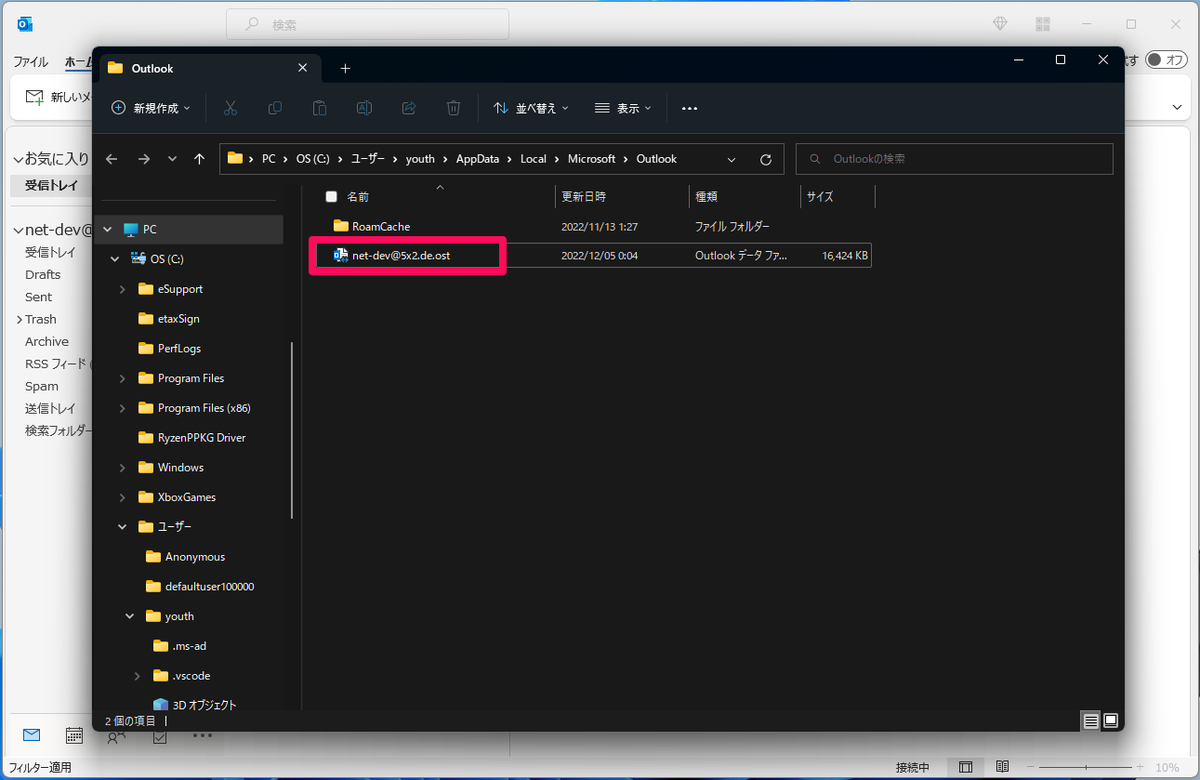The height and width of the screenshot is (780, 1200).
Task: Click the Outlookの検索 search box
Action: [x=954, y=159]
